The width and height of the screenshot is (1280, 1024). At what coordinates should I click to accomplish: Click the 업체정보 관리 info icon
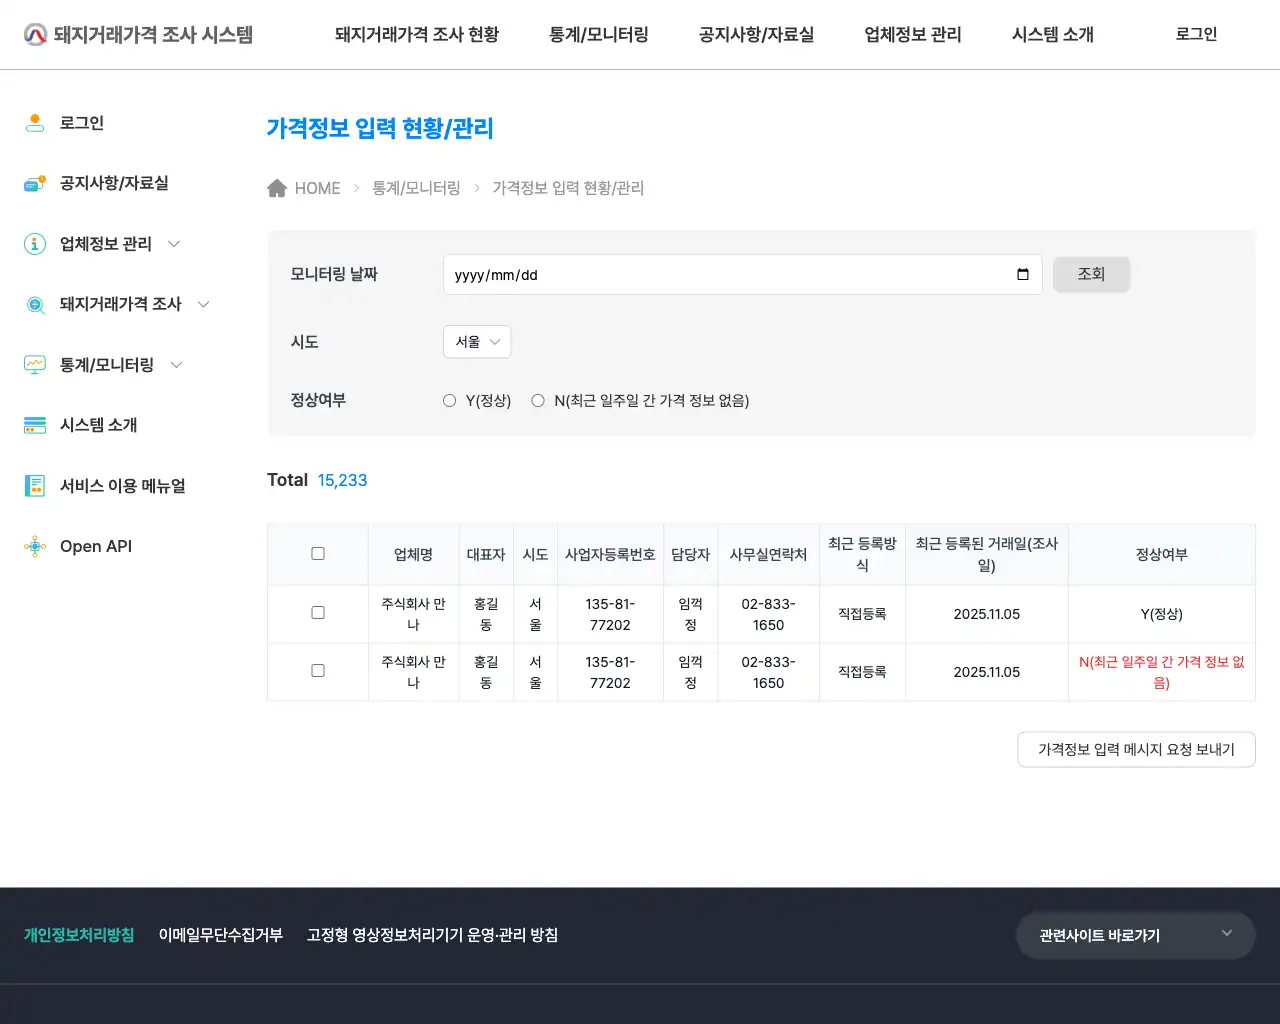(x=35, y=243)
